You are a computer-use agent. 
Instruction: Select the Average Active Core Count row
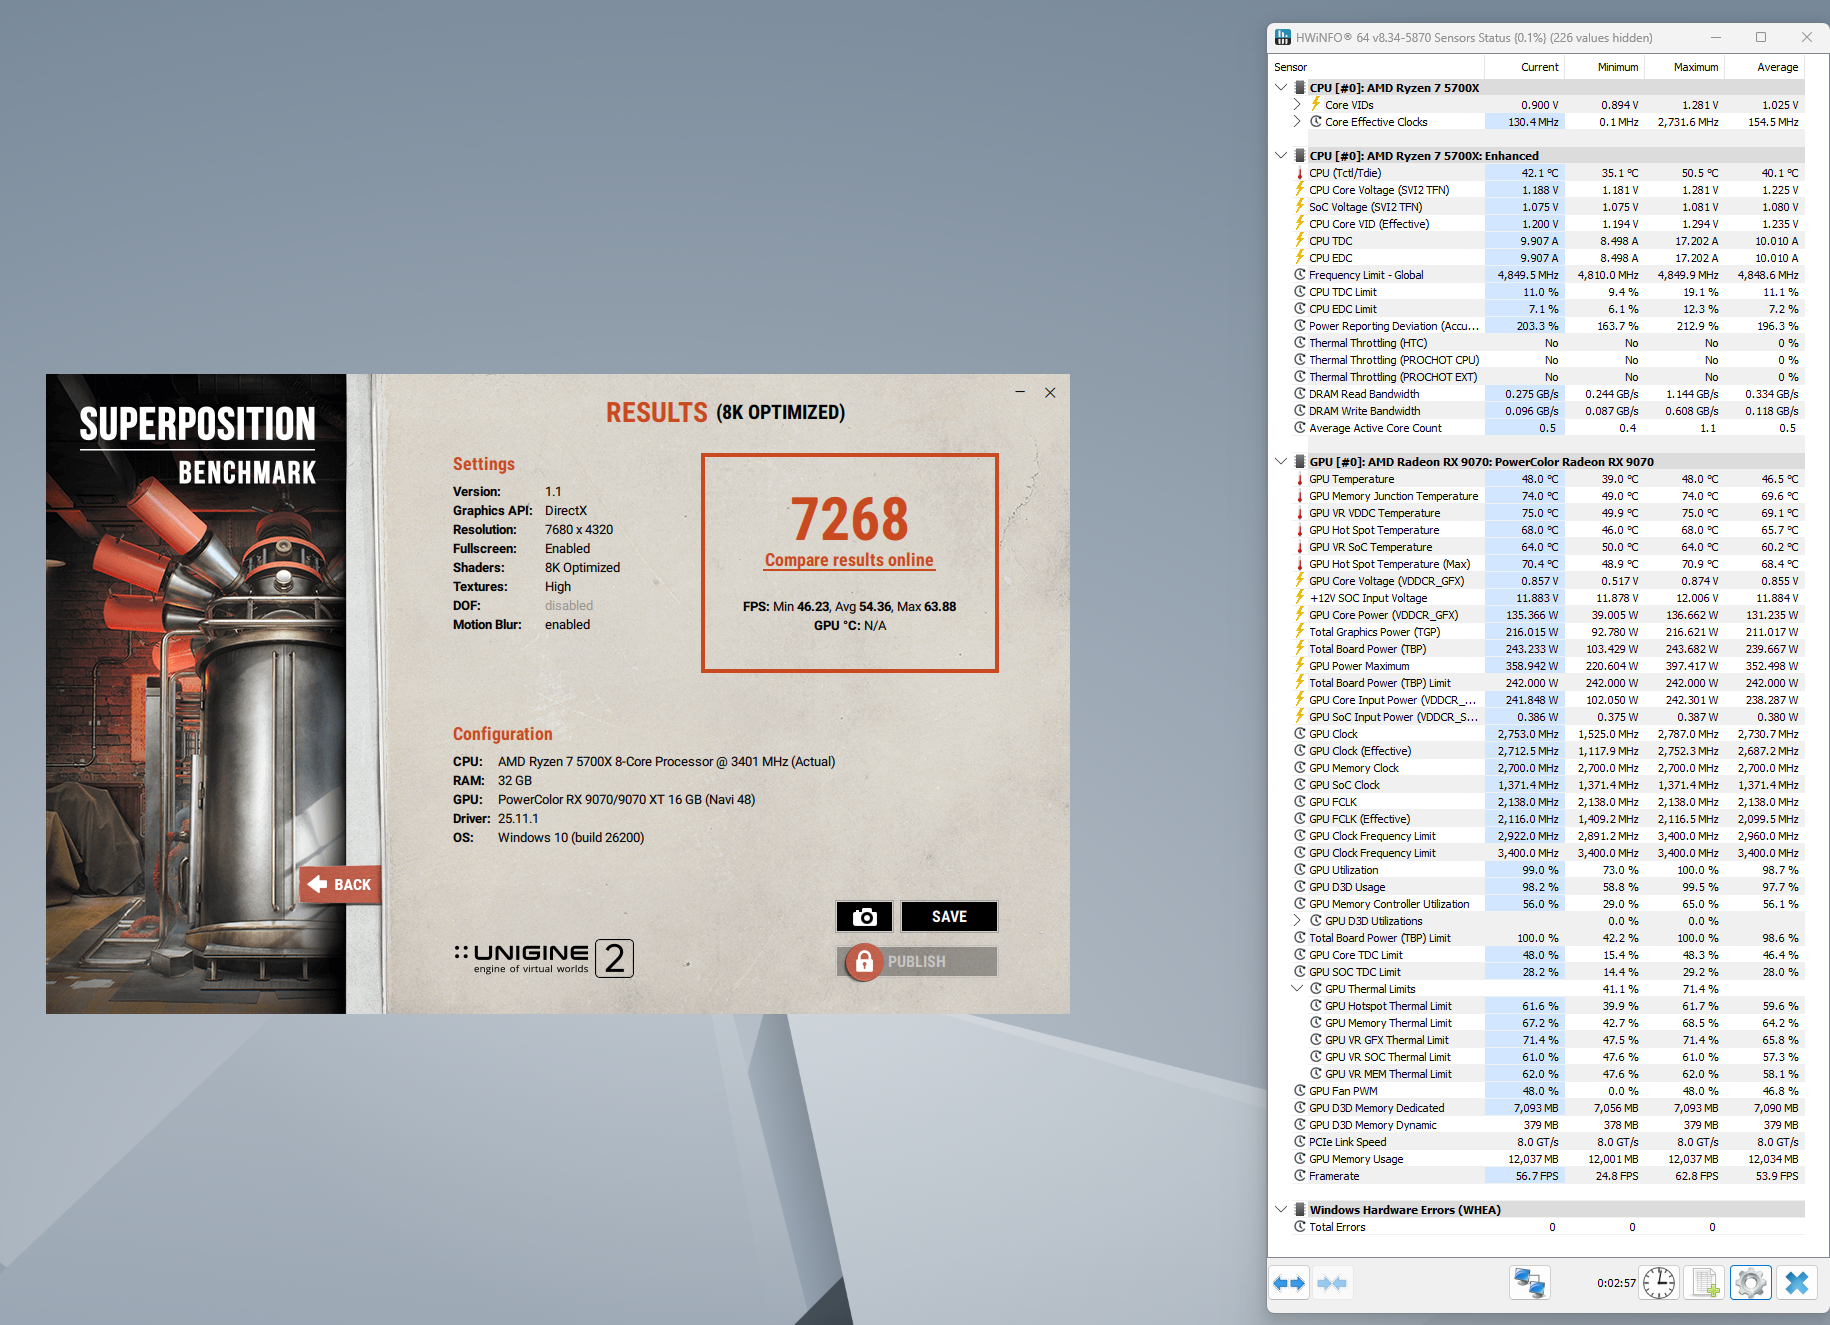pos(1547,428)
